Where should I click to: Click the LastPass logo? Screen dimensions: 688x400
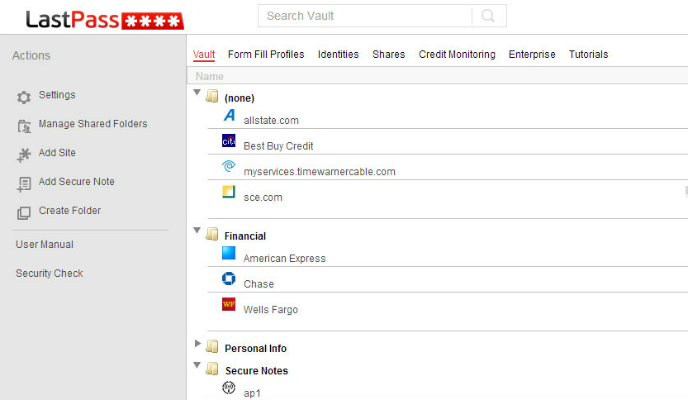pyautogui.click(x=104, y=20)
